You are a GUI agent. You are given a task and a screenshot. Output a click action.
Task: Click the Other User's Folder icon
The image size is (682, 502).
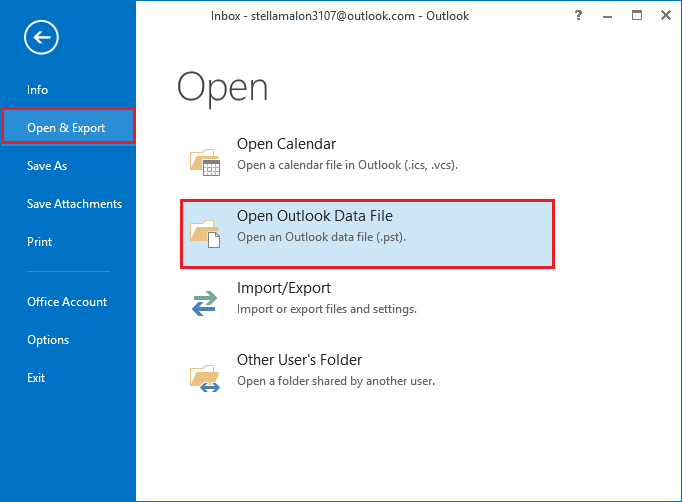click(205, 378)
